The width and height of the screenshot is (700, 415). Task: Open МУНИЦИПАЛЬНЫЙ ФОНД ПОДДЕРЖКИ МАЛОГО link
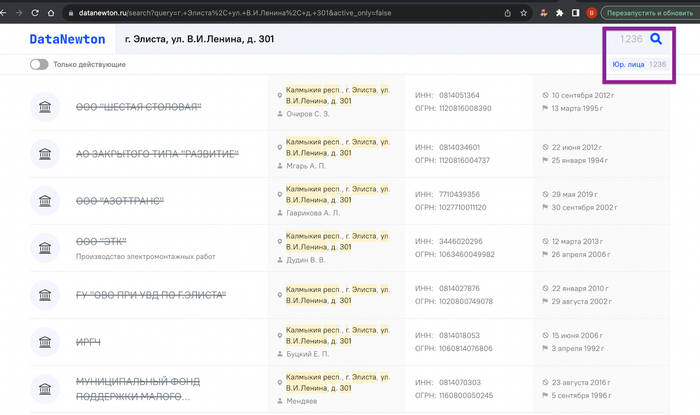pyautogui.click(x=138, y=389)
